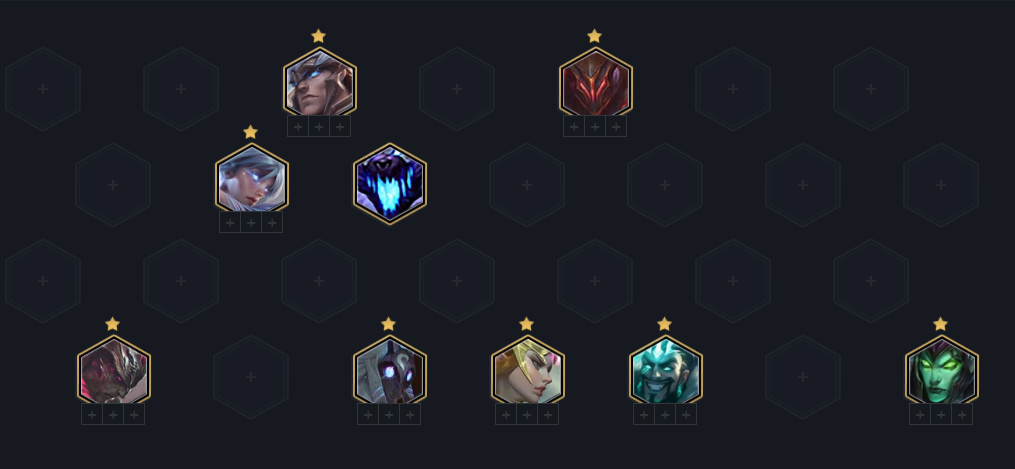Screen dimensions: 1015x469
Task: Select the silver-haired woman champion portrait
Action: coord(252,179)
